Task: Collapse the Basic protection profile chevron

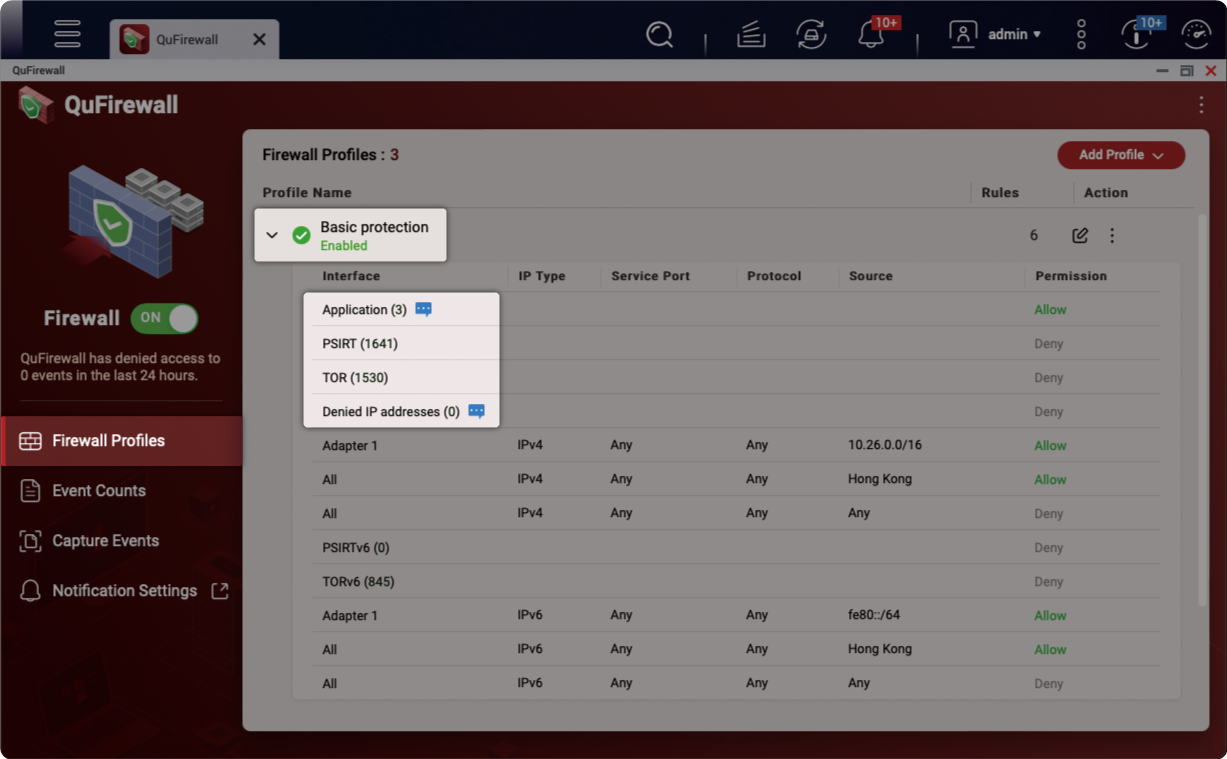Action: pos(272,236)
